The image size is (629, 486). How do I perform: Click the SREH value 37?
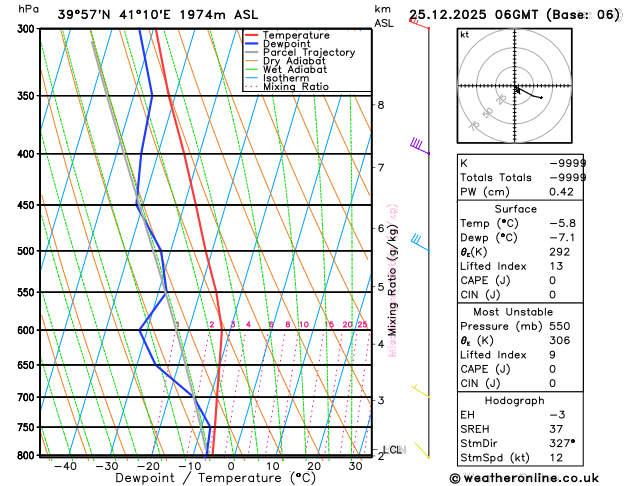pos(556,429)
